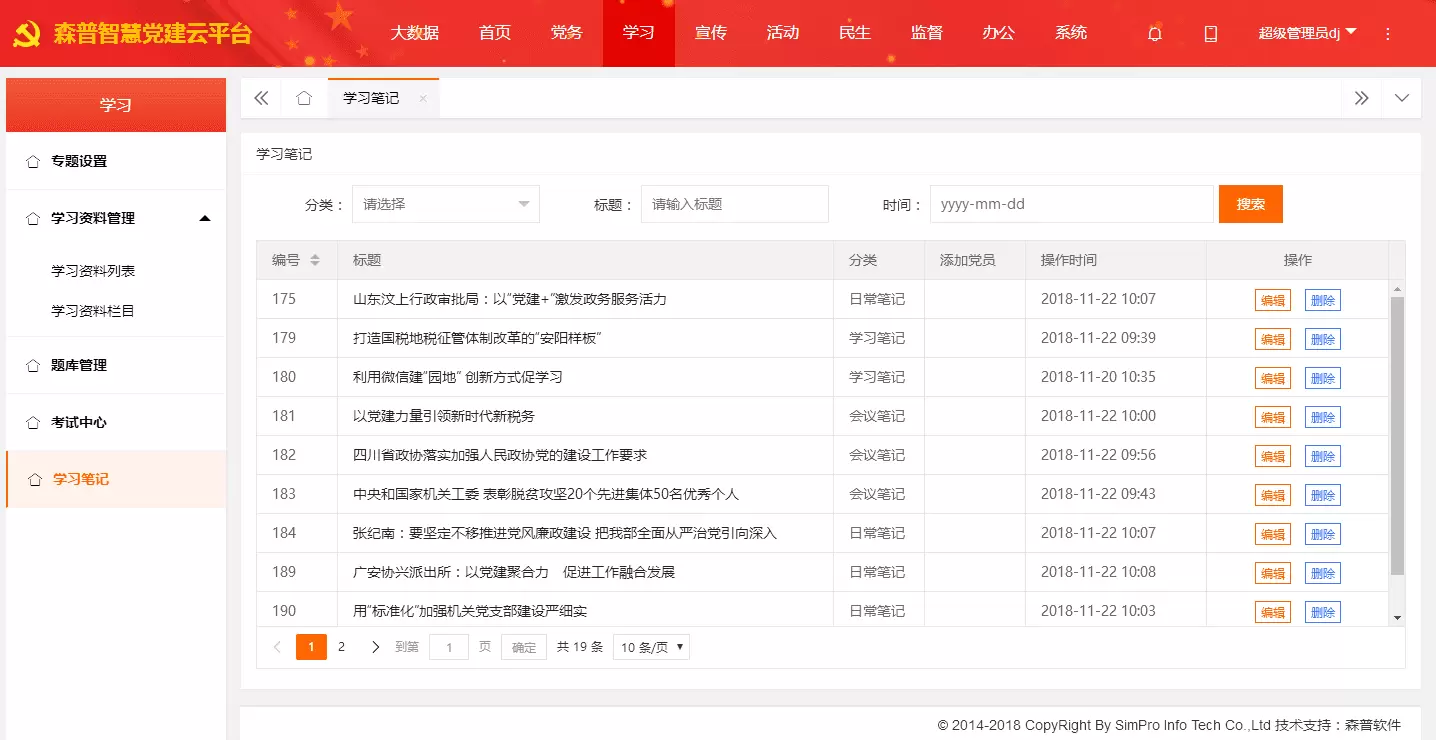Edit row 189 with 编辑 button

coord(1273,573)
